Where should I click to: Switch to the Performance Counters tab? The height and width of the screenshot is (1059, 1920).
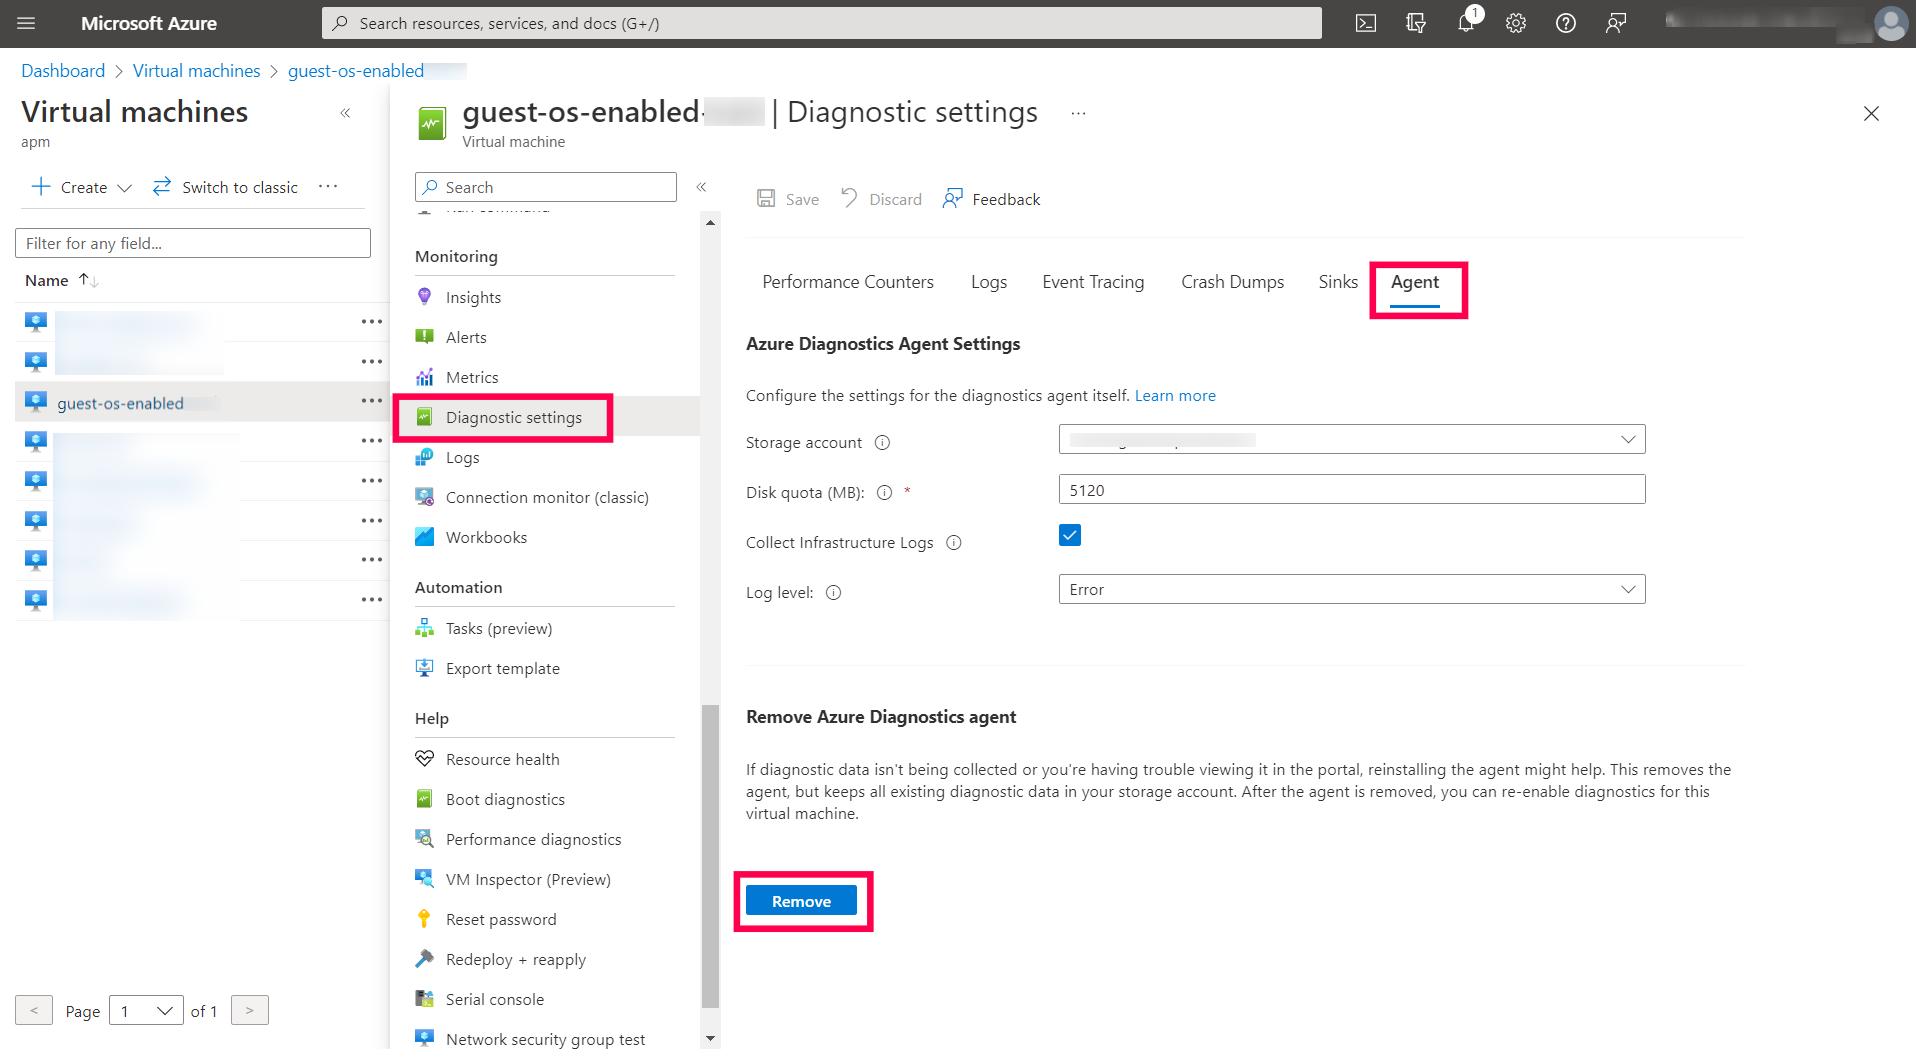[847, 282]
